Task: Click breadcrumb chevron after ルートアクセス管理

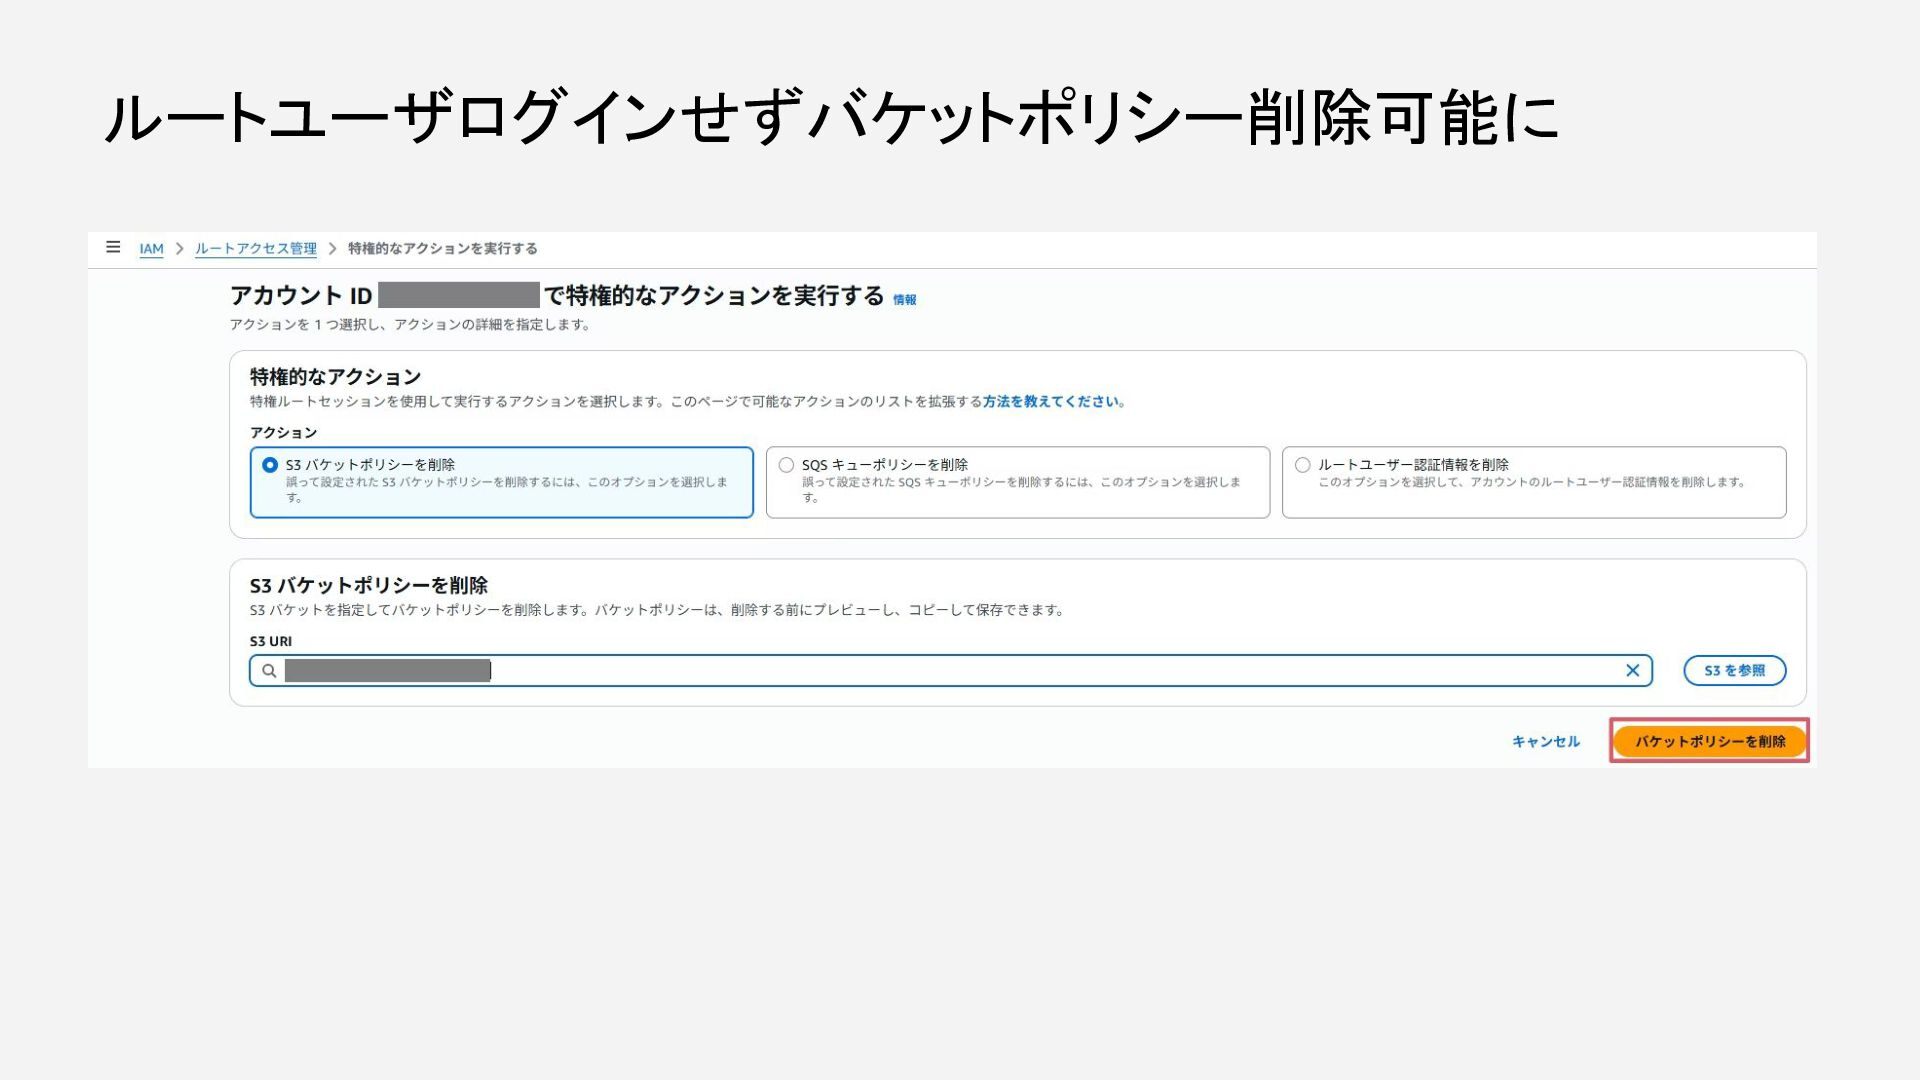Action: (333, 249)
